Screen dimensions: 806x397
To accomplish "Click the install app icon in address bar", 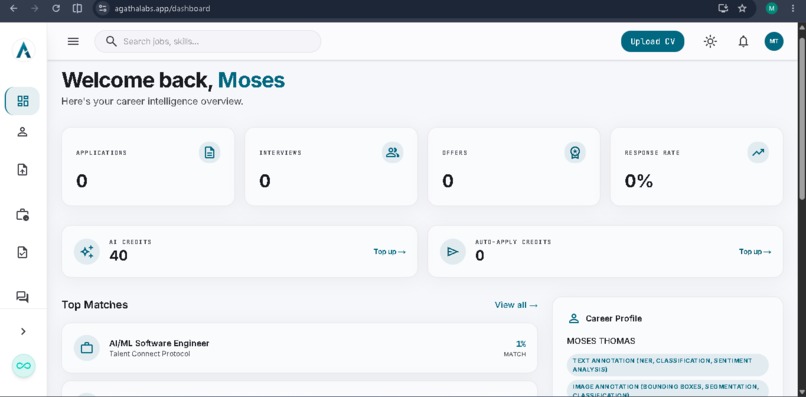I will point(723,8).
